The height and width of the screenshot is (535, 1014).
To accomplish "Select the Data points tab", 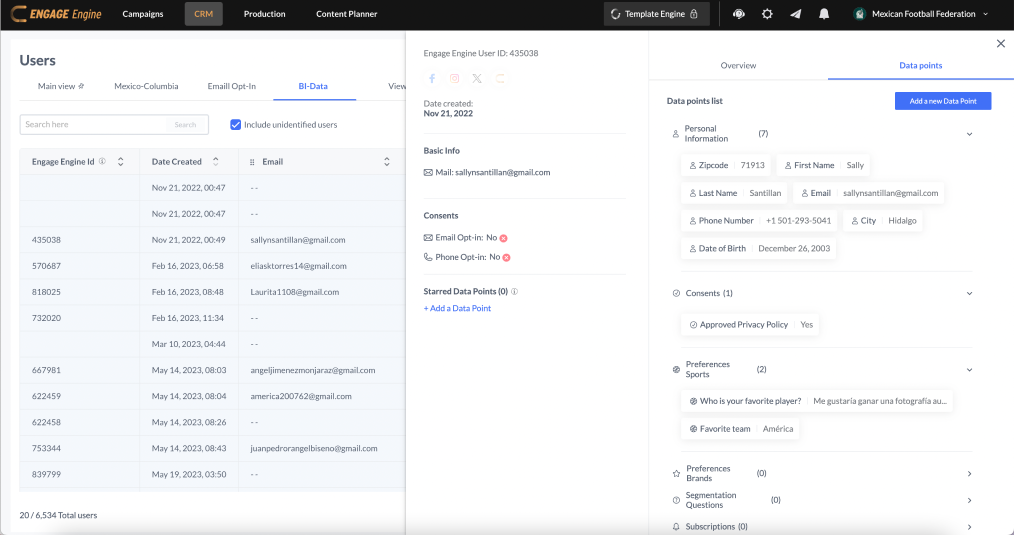I will [921, 65].
